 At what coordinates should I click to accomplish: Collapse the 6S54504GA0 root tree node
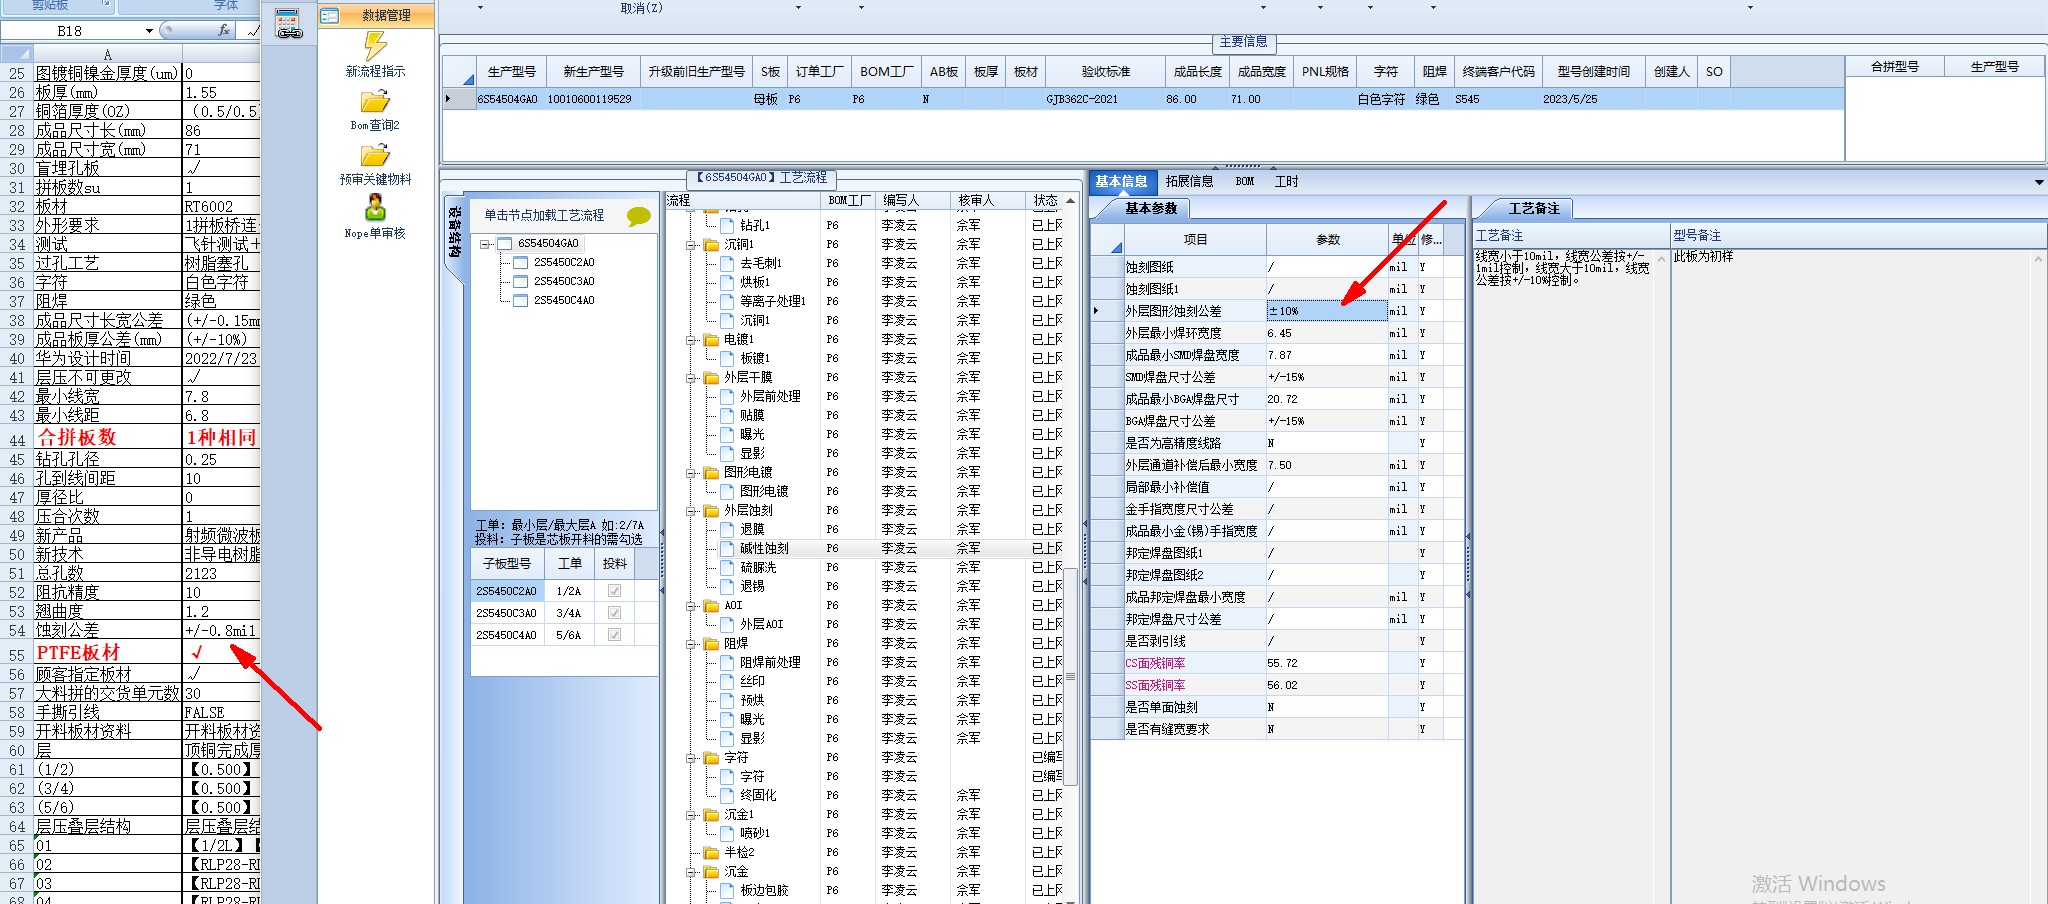coord(485,244)
